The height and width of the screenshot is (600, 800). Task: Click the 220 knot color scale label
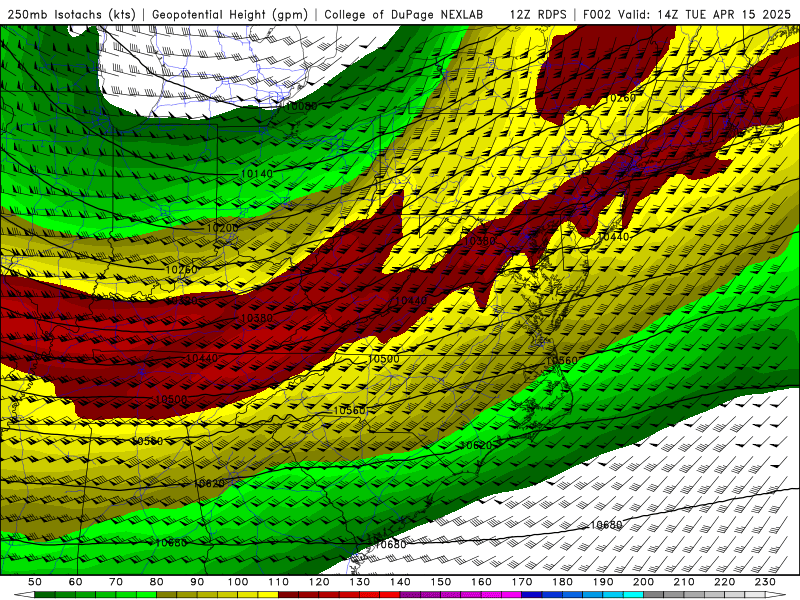pyautogui.click(x=724, y=582)
